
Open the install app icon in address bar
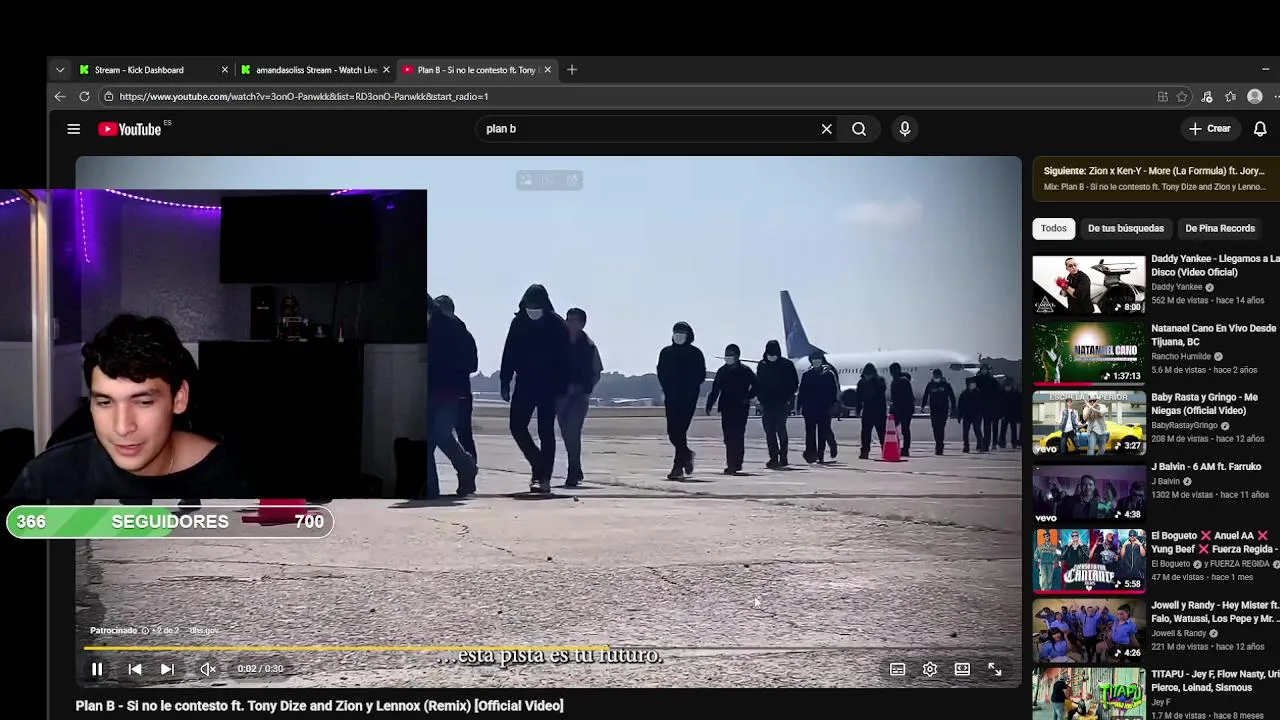1162,97
